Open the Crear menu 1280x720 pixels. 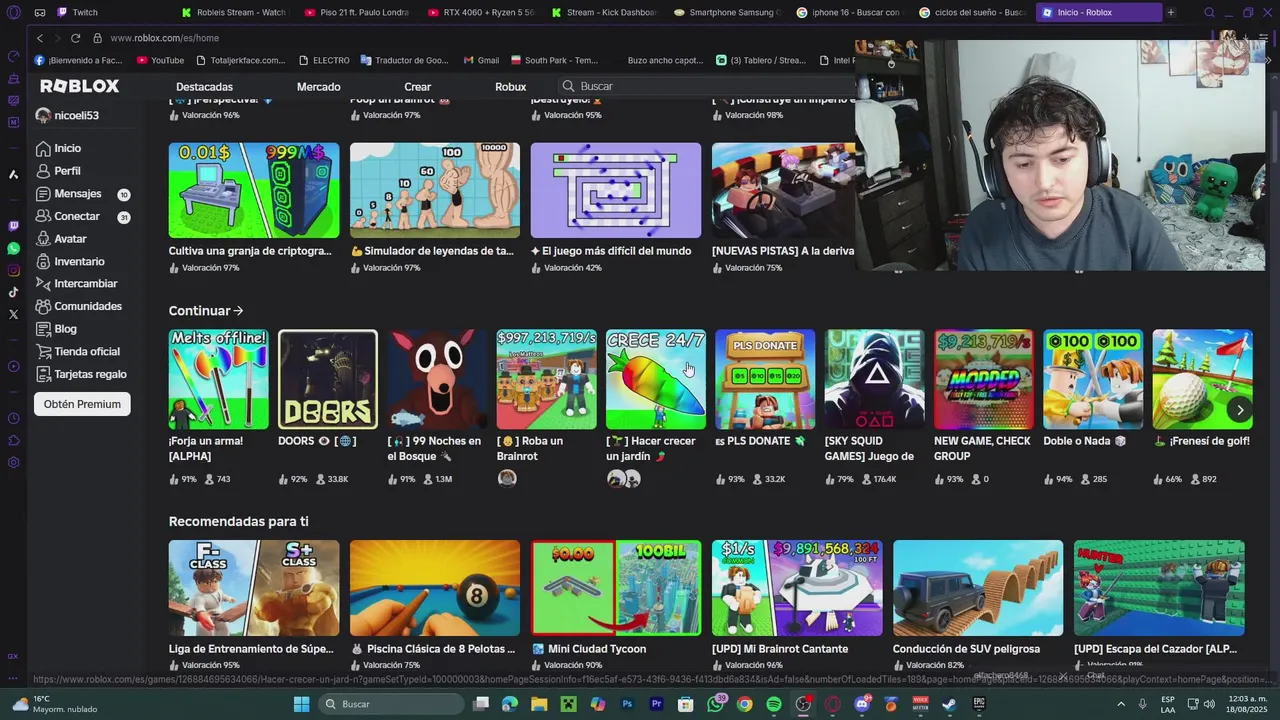click(x=417, y=87)
